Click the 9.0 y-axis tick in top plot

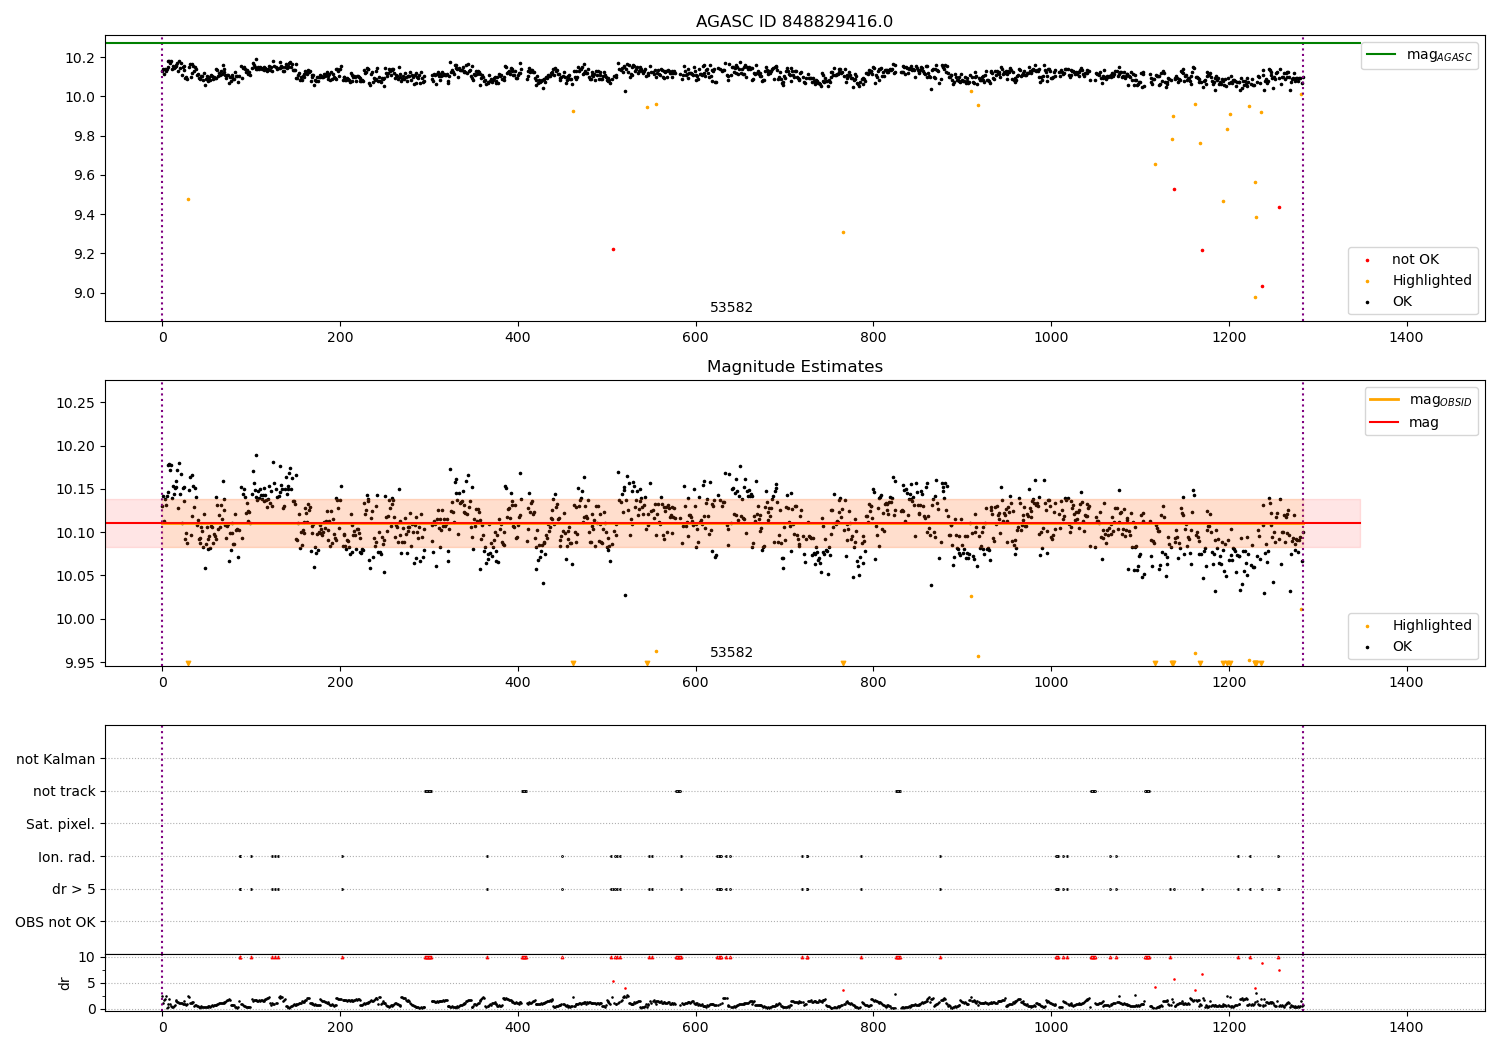(85, 294)
